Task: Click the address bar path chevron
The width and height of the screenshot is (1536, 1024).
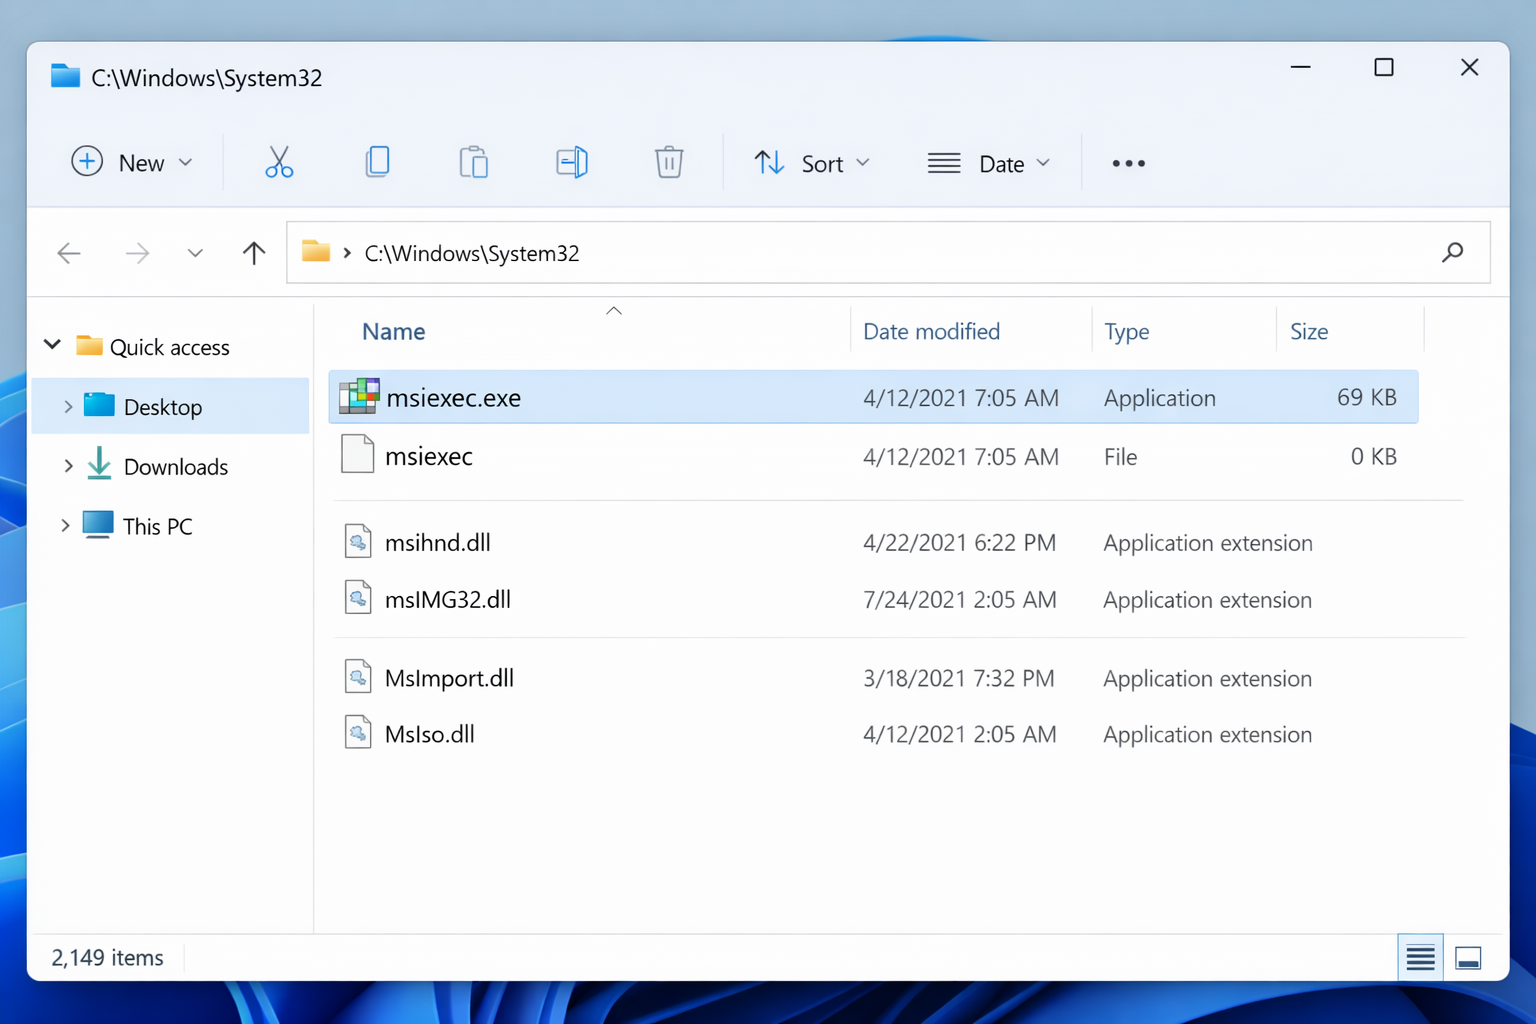Action: click(347, 253)
